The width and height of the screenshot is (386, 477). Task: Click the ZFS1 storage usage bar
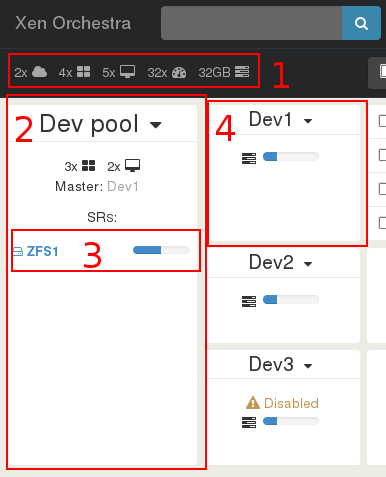[161, 250]
